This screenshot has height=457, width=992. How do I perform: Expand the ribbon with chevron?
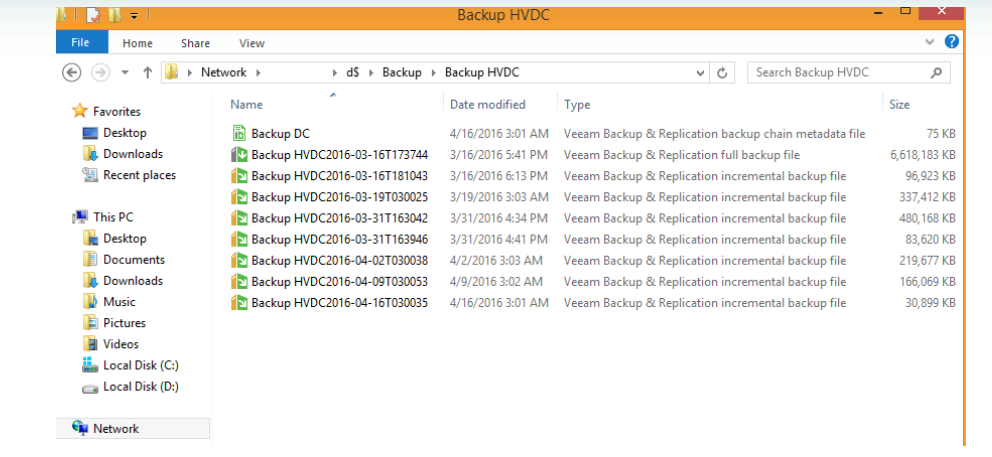pyautogui.click(x=931, y=43)
